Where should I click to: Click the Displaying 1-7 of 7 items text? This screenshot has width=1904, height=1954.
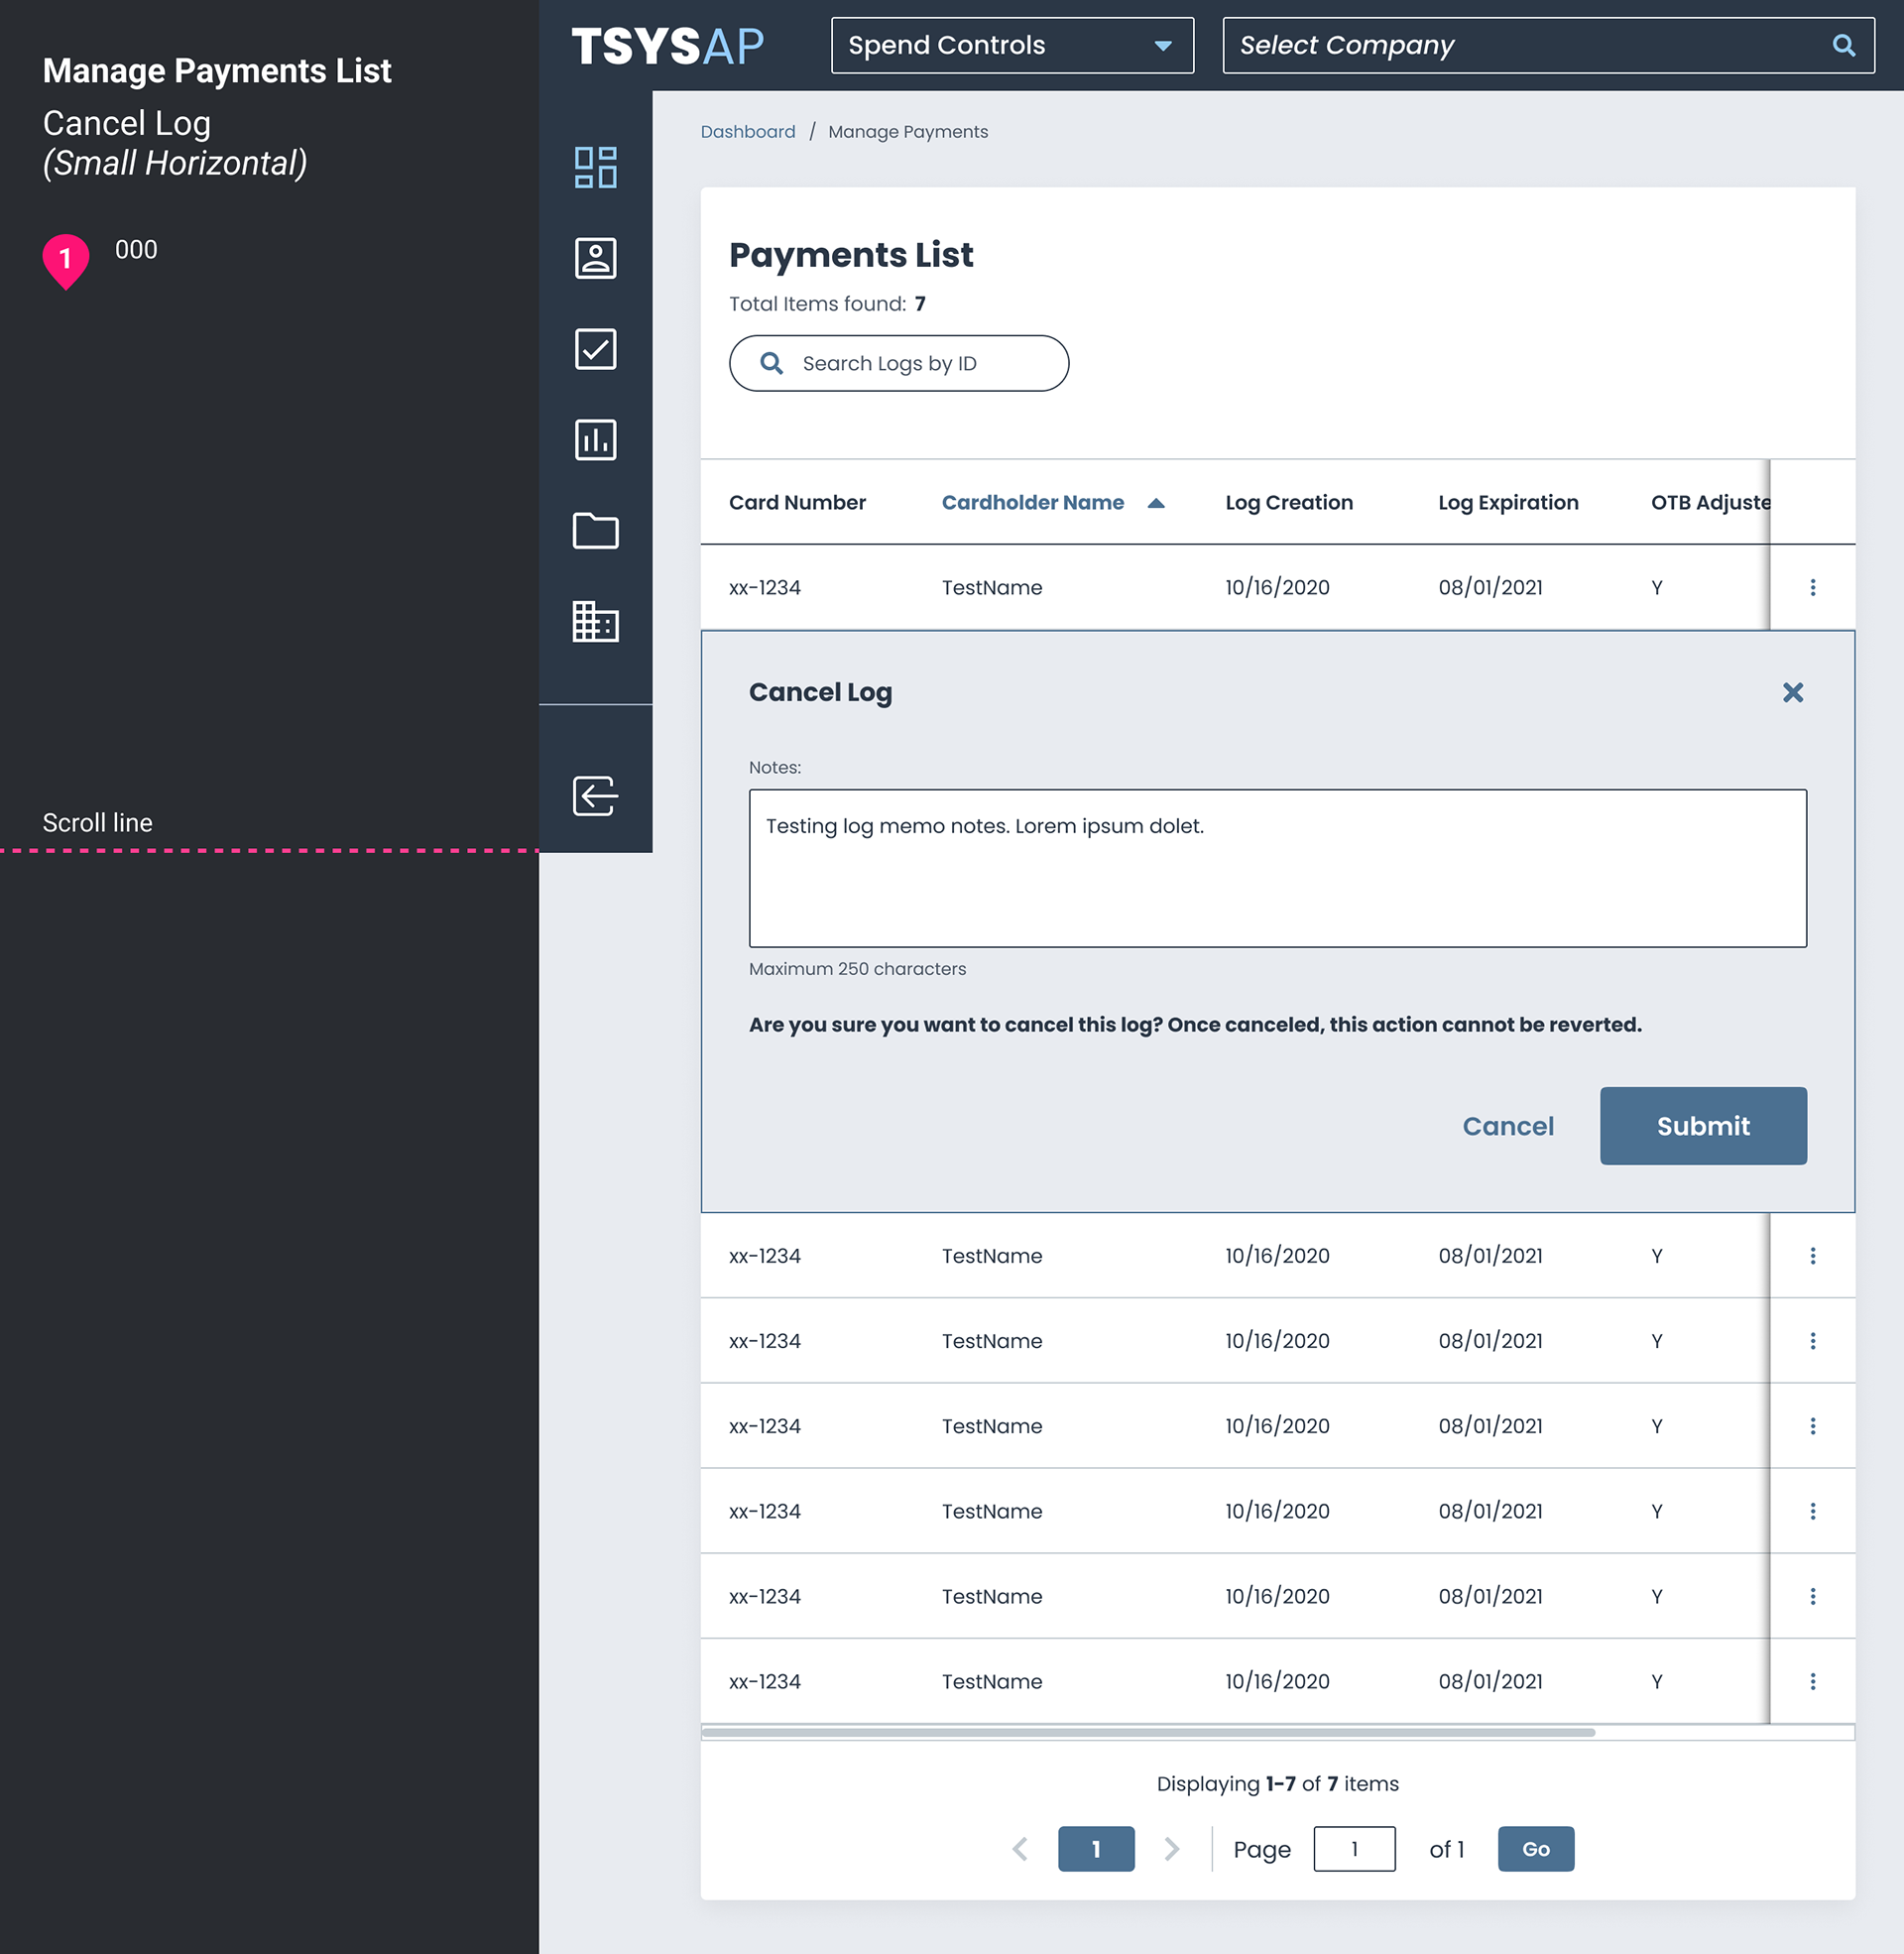tap(1277, 1784)
